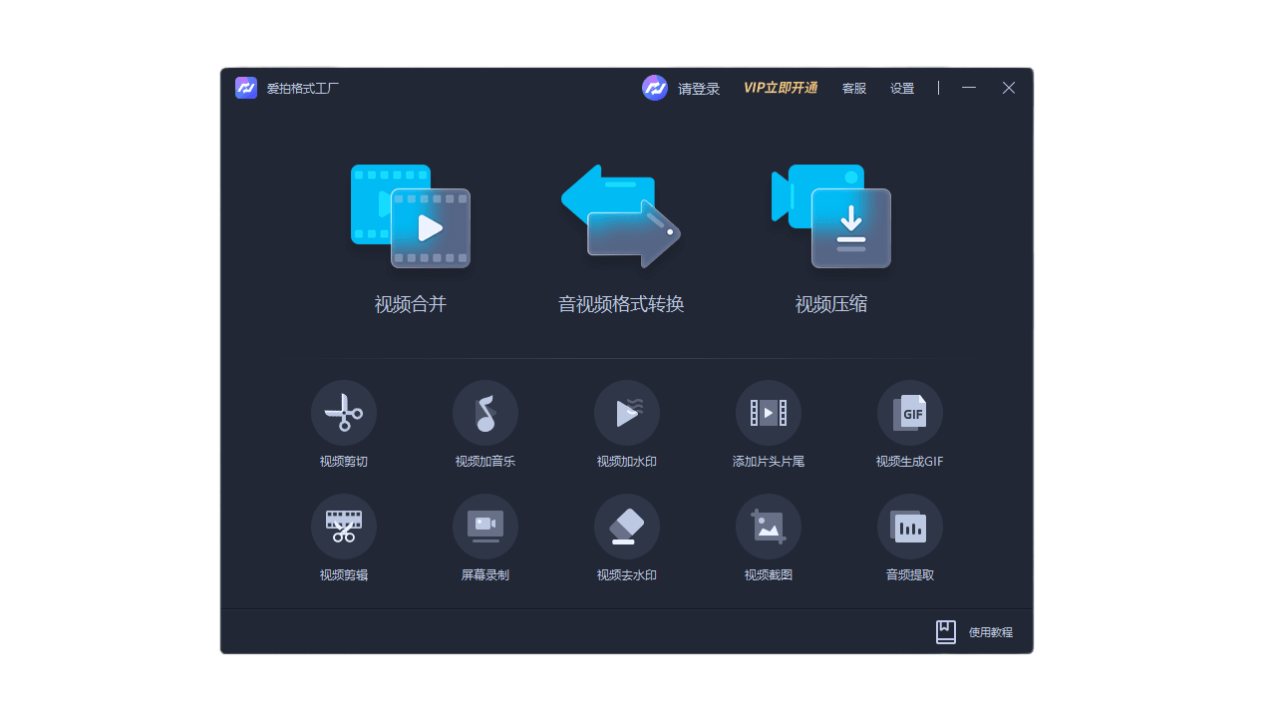The width and height of the screenshot is (1280, 720).
Task: Launch the 添加片头片尾 intro/outro tool
Action: 768,424
